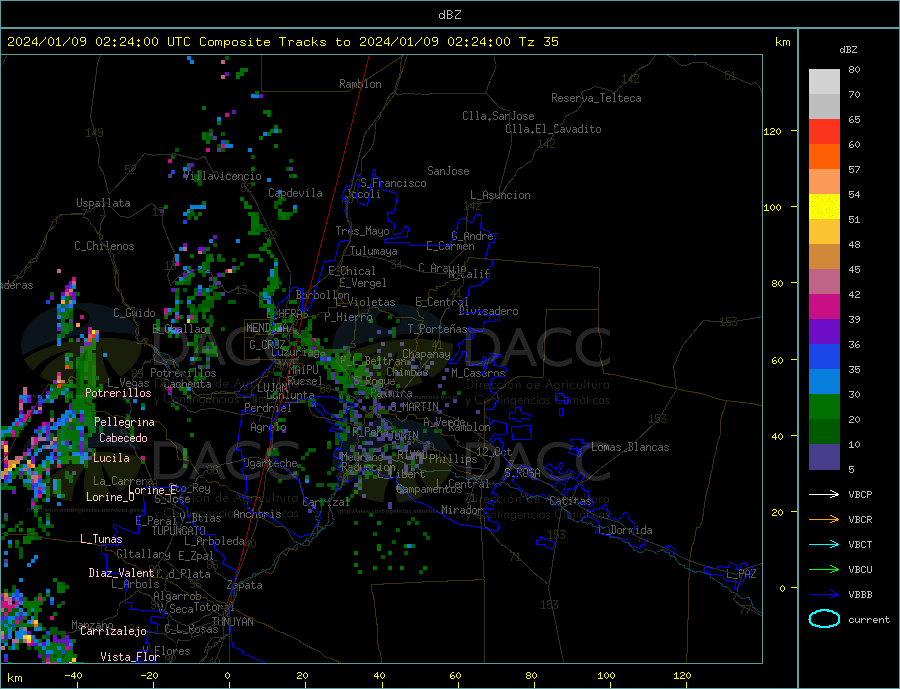Image resolution: width=900 pixels, height=689 pixels.
Task: Click the 'Tz 35' text in header
Action: pos(538,42)
